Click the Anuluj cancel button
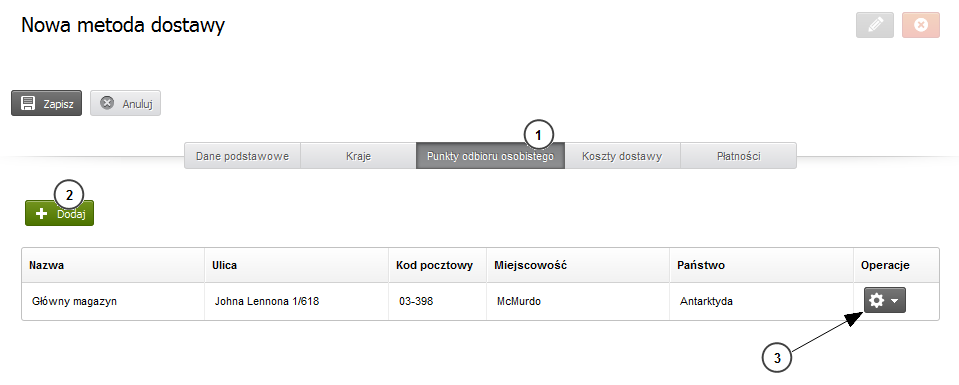This screenshot has height=385, width=959. [x=125, y=103]
